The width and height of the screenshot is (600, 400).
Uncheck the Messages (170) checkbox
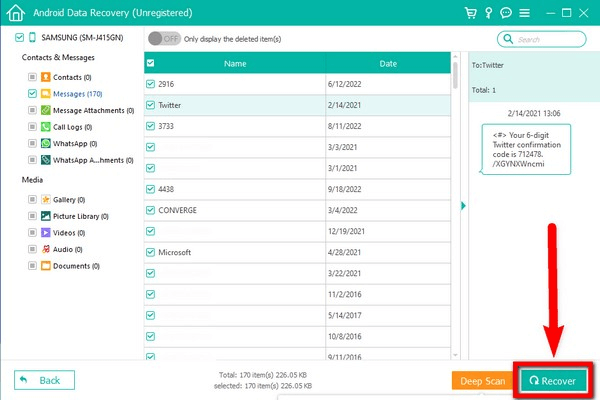click(x=32, y=94)
